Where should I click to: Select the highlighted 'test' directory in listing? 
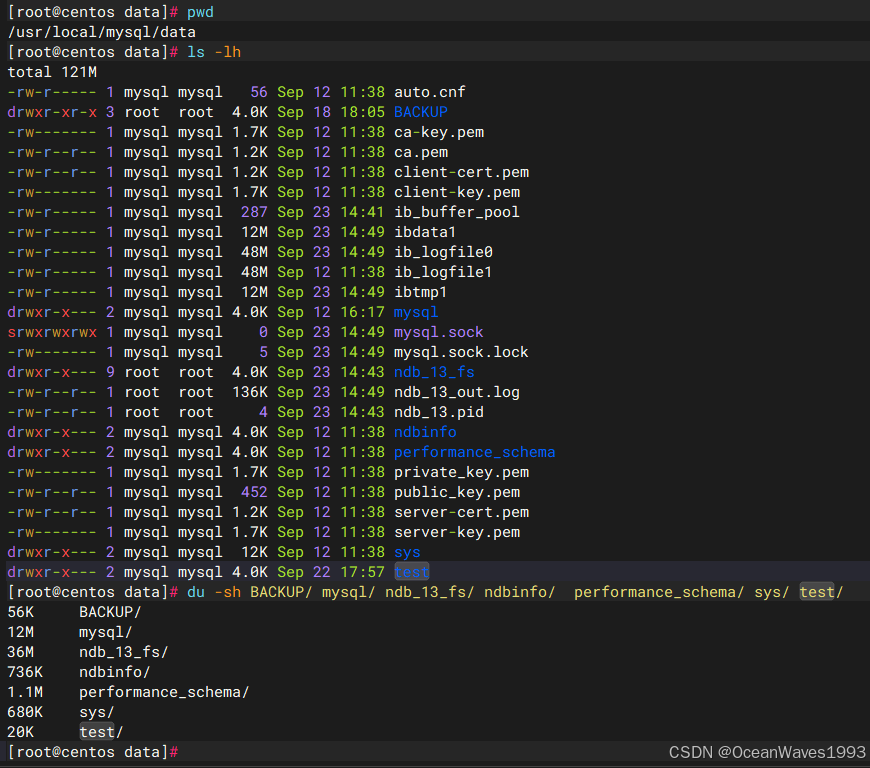coord(412,572)
